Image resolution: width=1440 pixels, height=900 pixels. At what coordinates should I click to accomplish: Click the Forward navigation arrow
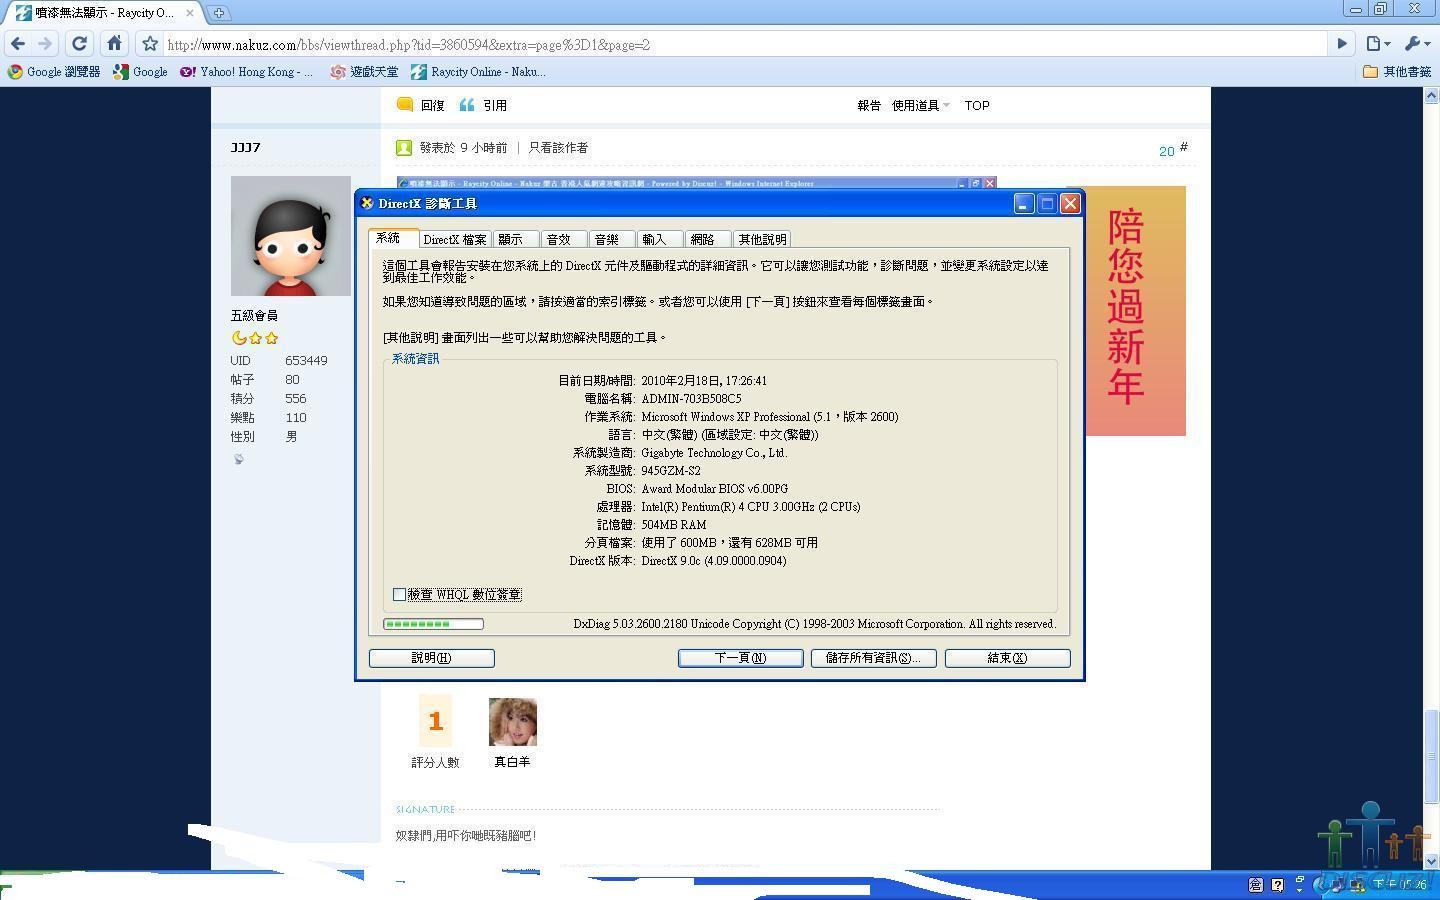pos(45,44)
